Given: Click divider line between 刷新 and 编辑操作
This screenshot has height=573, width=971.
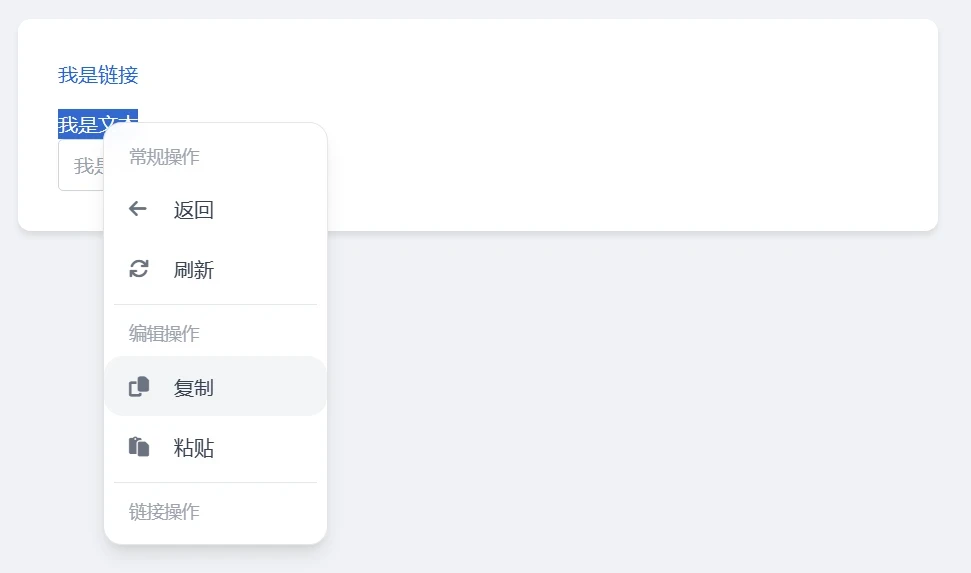Looking at the screenshot, I should click(x=216, y=304).
